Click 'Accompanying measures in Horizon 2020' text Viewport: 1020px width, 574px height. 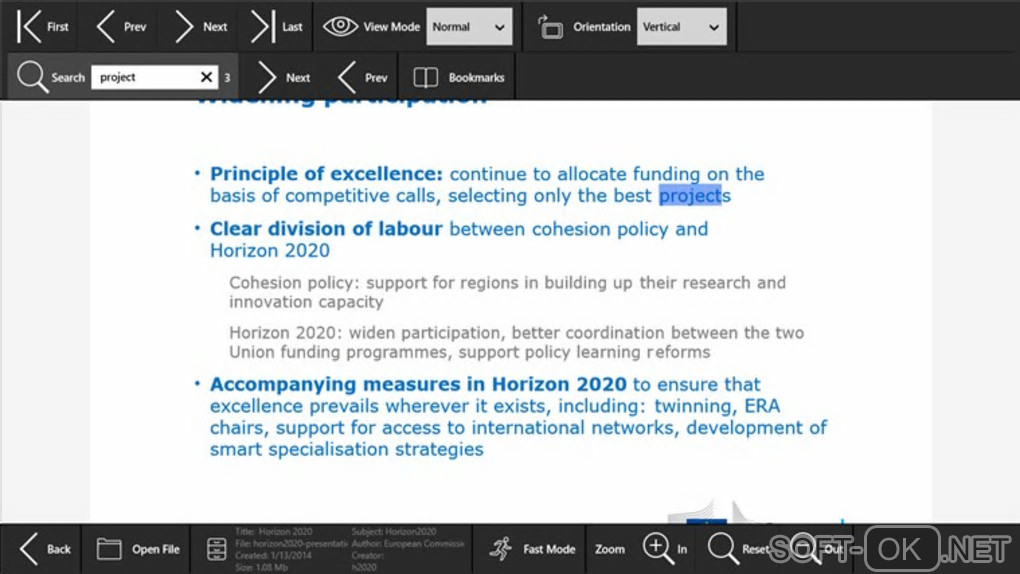[x=418, y=385]
